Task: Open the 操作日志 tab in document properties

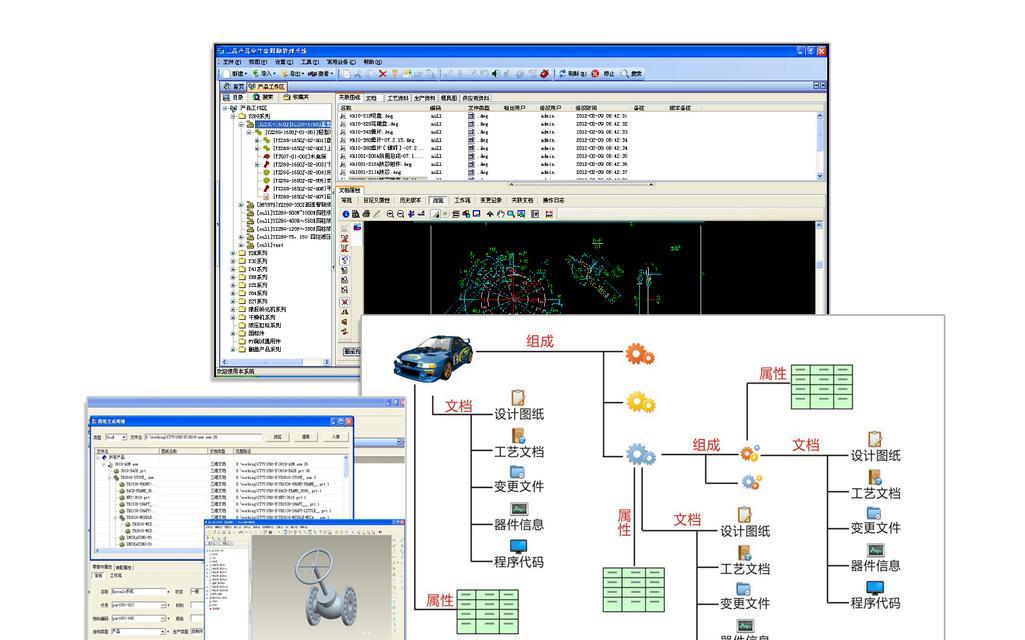Action: 554,200
